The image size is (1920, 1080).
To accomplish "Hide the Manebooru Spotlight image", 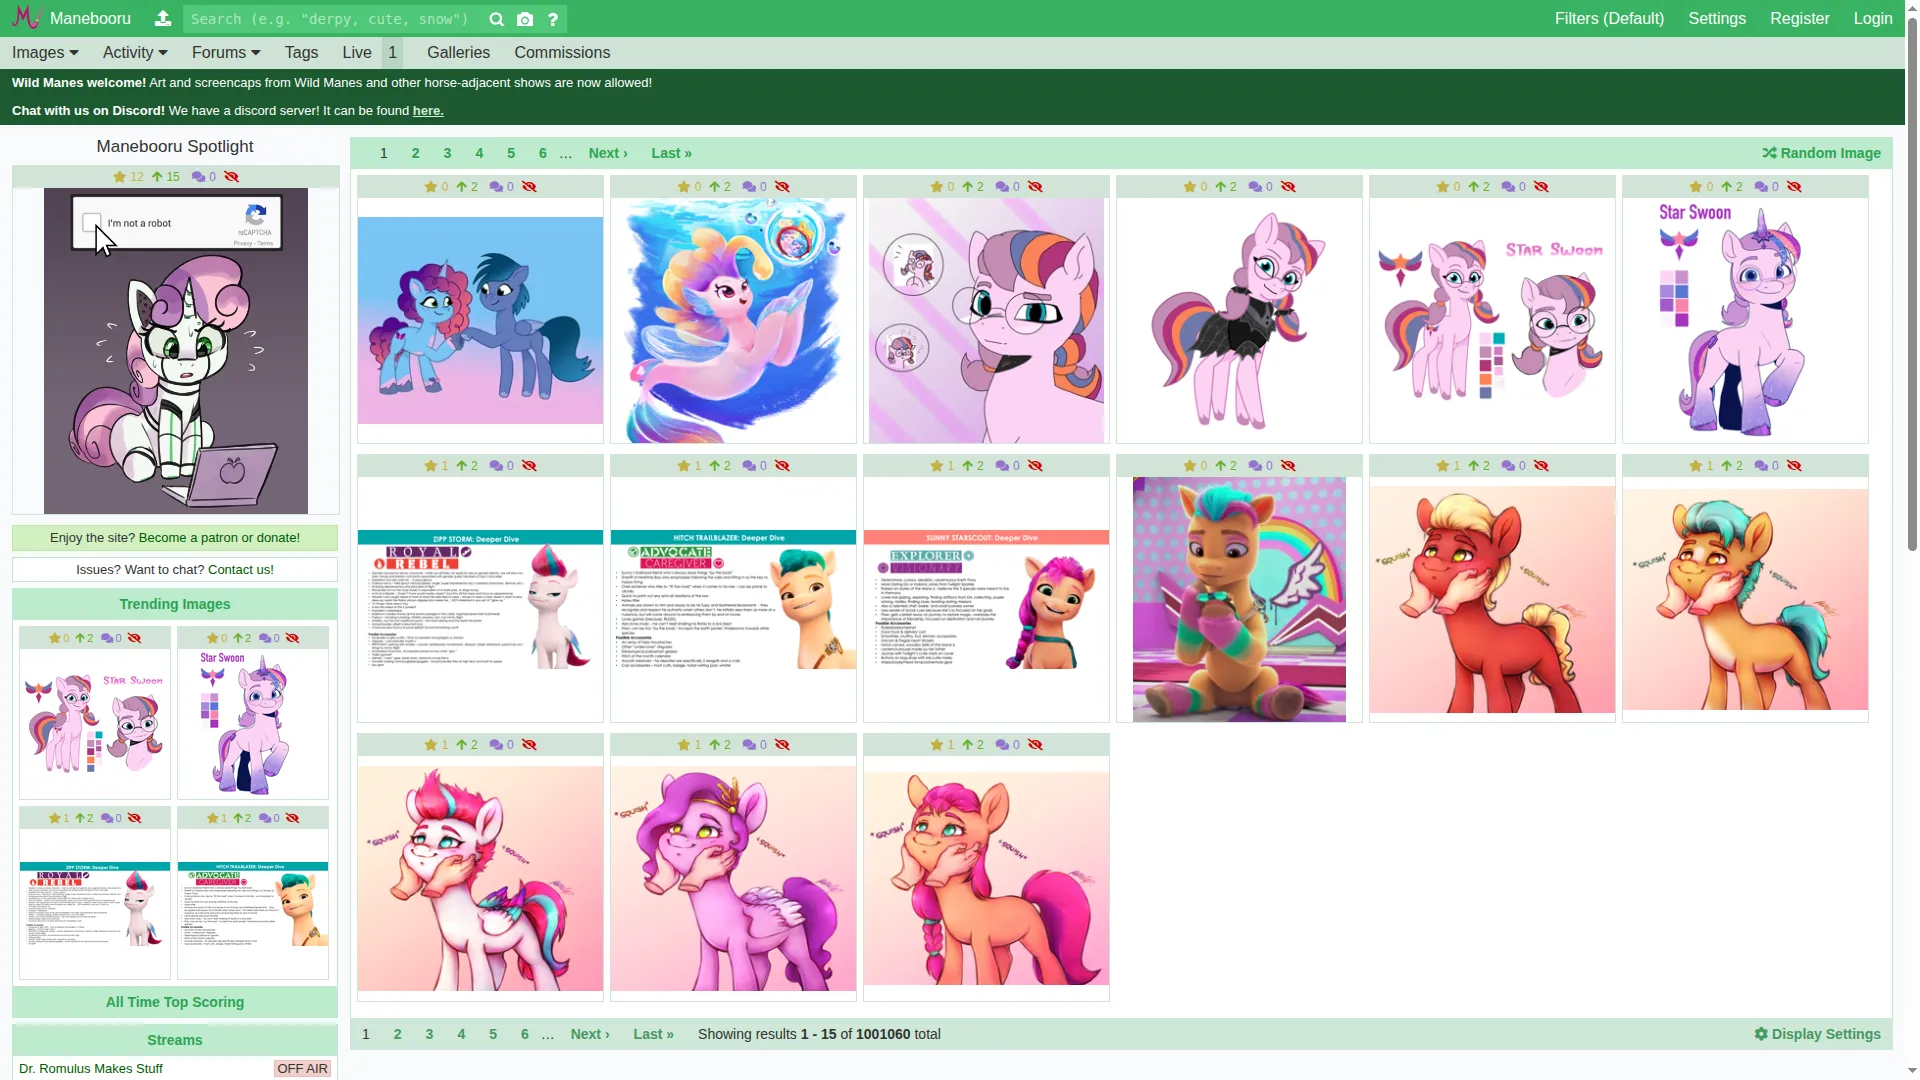I will click(232, 177).
